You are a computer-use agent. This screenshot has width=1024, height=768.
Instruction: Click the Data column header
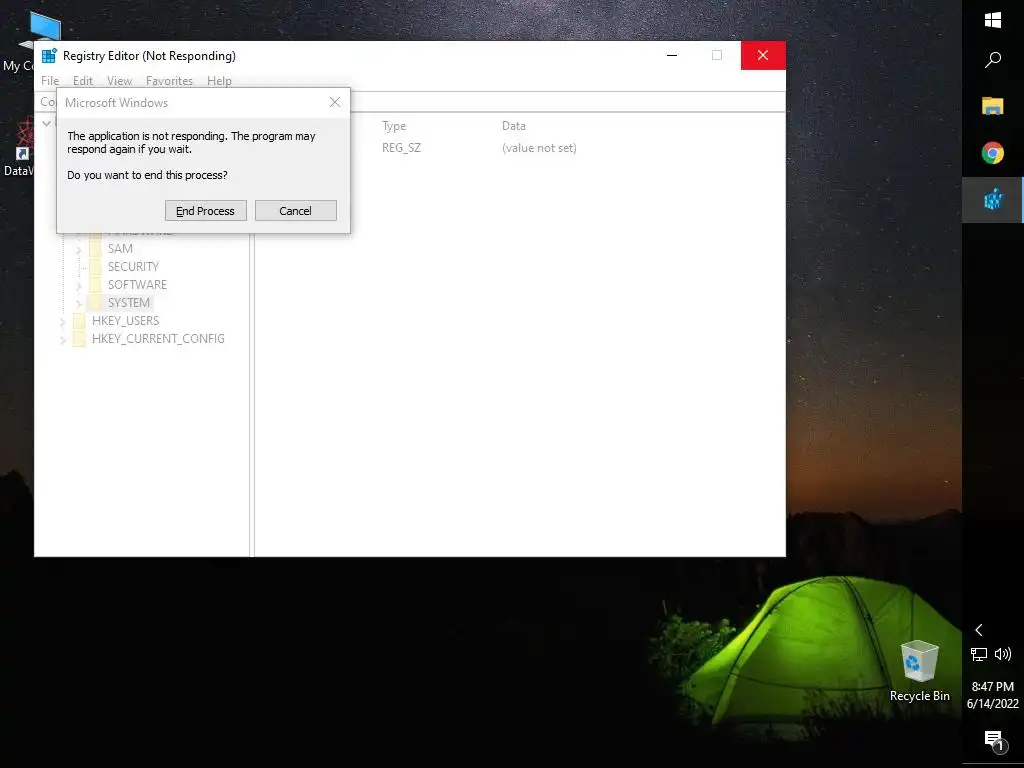click(x=513, y=126)
